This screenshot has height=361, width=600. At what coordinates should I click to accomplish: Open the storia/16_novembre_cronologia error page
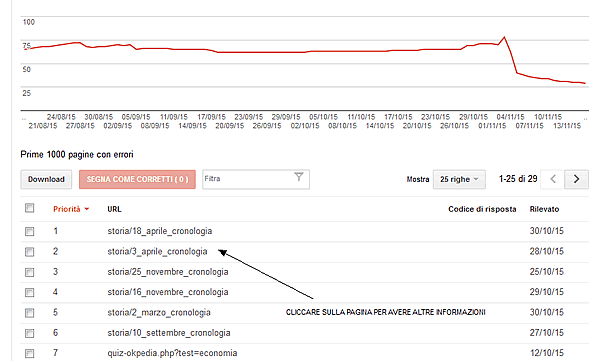click(x=168, y=292)
